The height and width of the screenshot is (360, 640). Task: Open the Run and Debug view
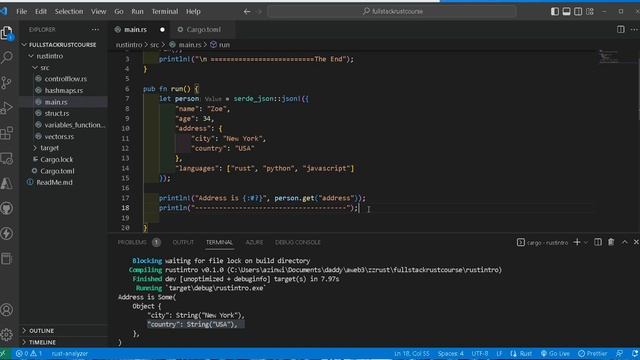7,108
